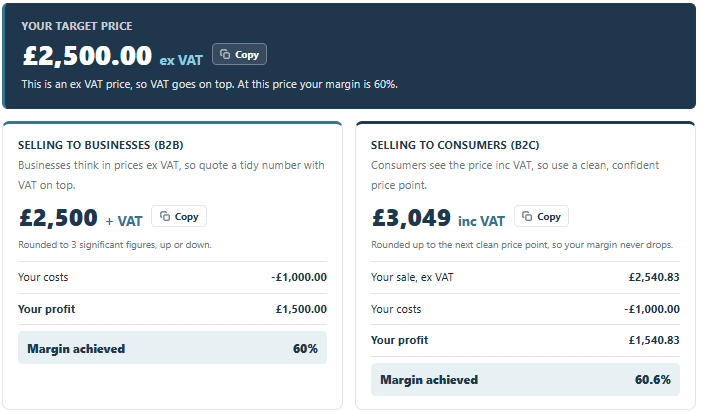Screen dimensions: 706x412
Task: Copy the £2,500.00 ex VAT target price
Action: pos(239,54)
